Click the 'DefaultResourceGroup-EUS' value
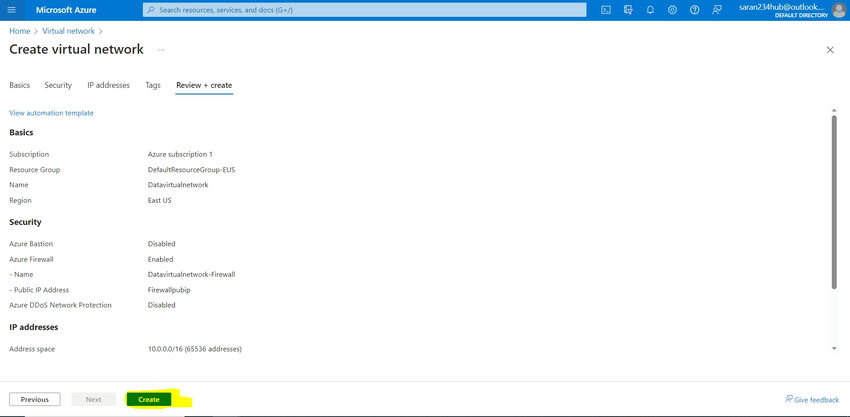Viewport: 850px width, 417px height. pos(191,170)
